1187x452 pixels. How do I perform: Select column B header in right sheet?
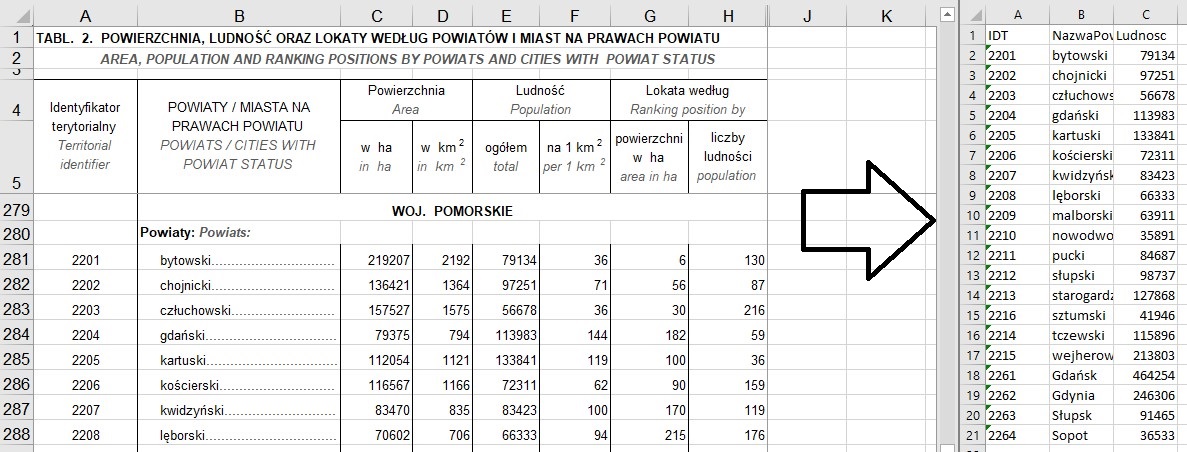(x=1081, y=14)
